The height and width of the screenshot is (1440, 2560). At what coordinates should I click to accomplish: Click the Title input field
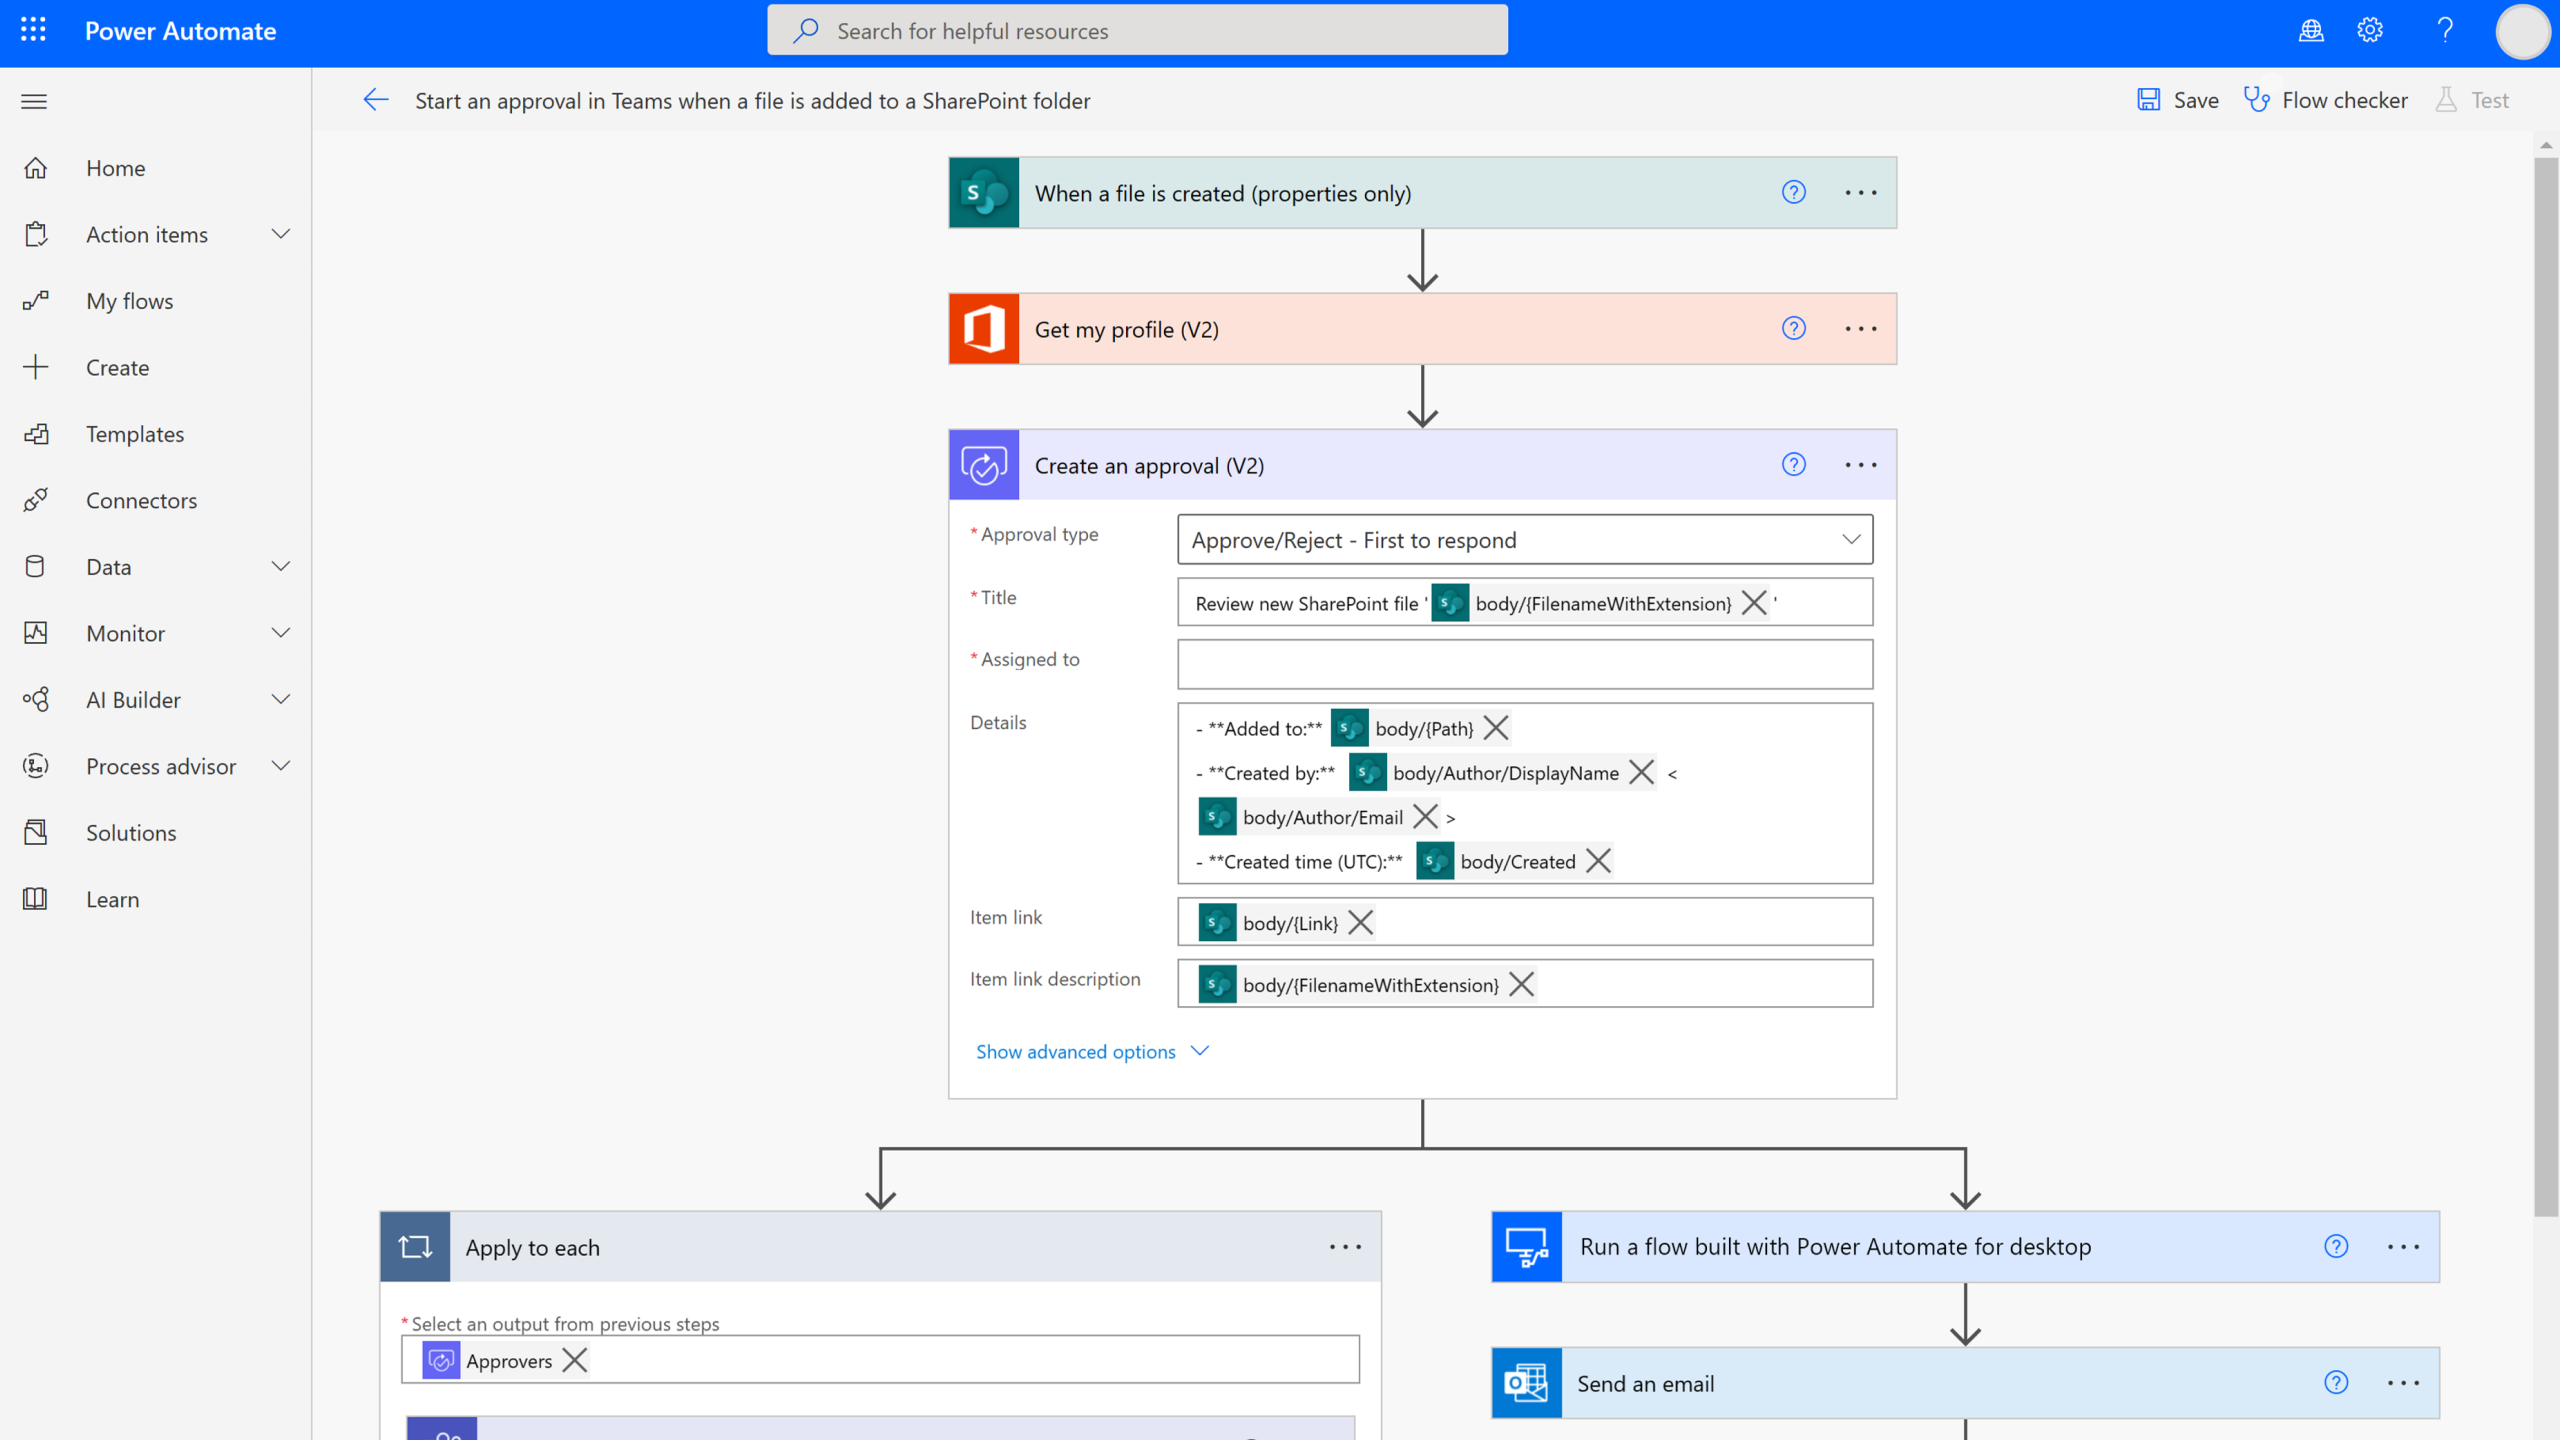click(1524, 601)
